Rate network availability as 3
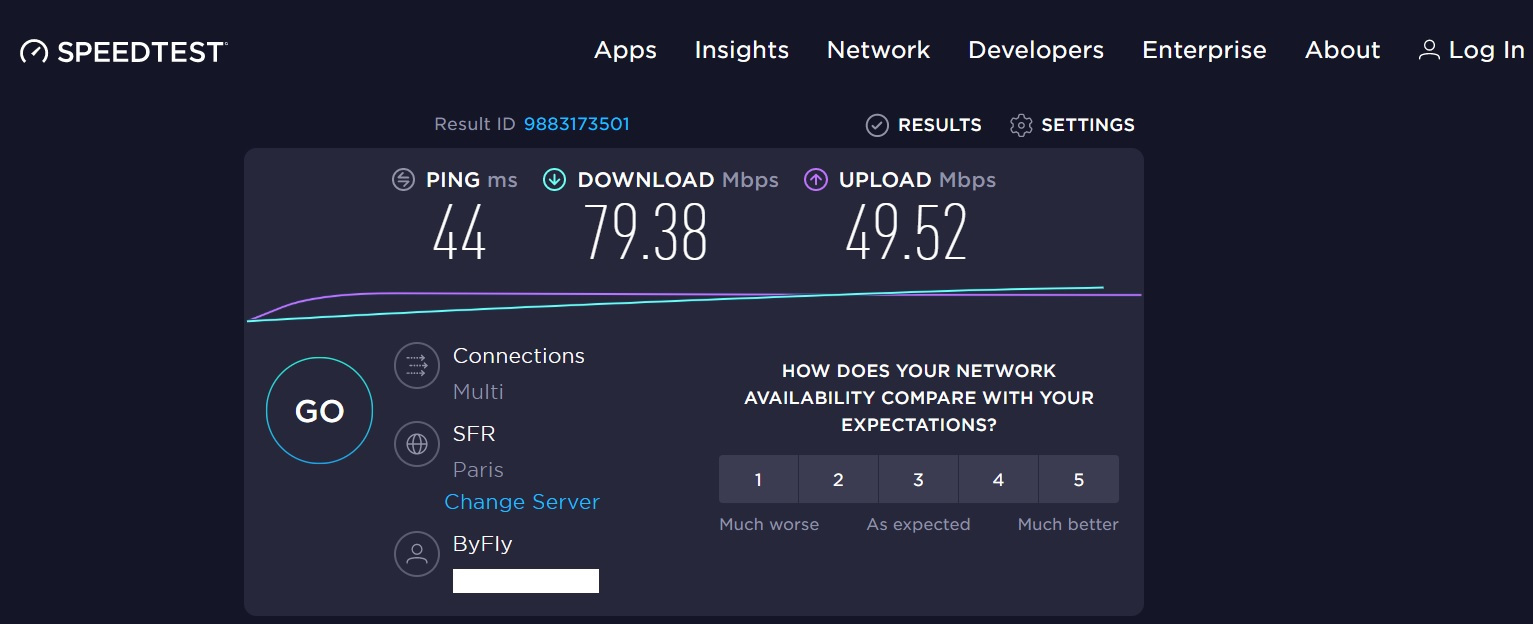 918,479
